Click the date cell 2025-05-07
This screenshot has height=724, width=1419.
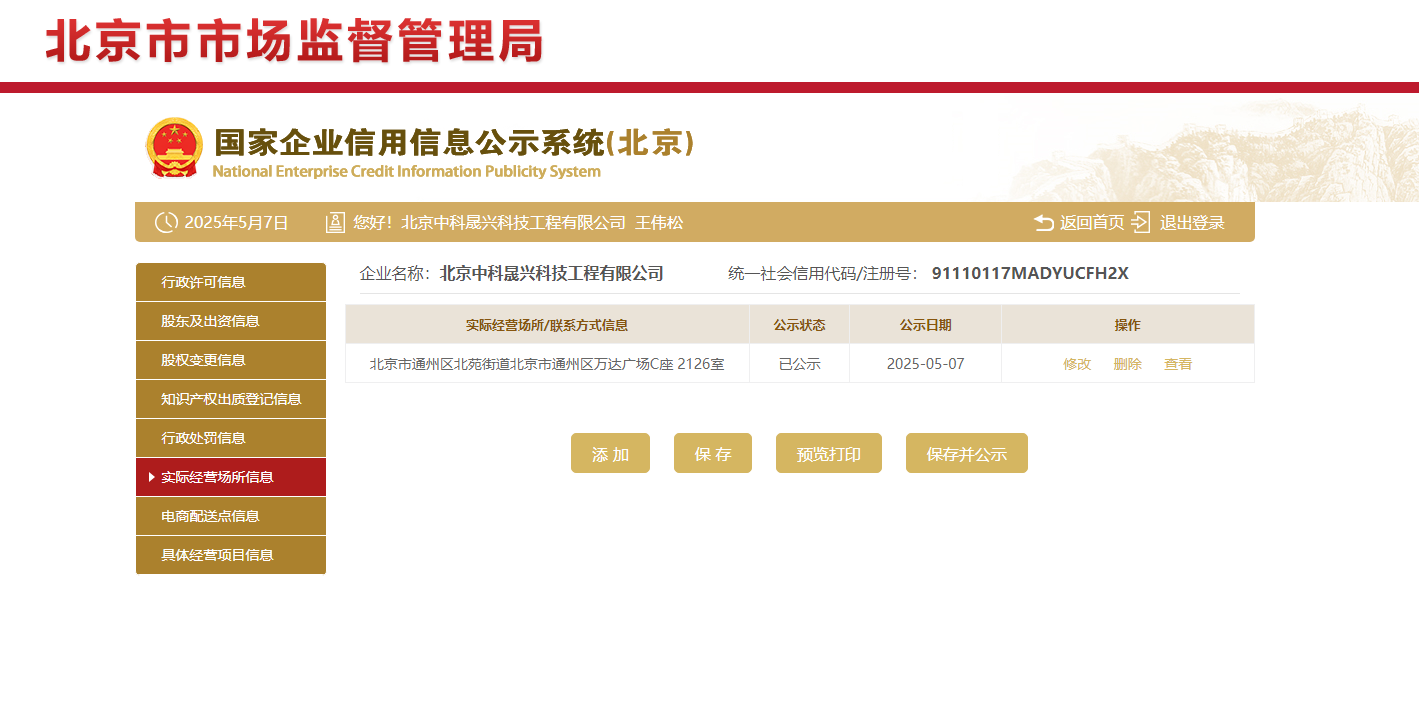[926, 364]
